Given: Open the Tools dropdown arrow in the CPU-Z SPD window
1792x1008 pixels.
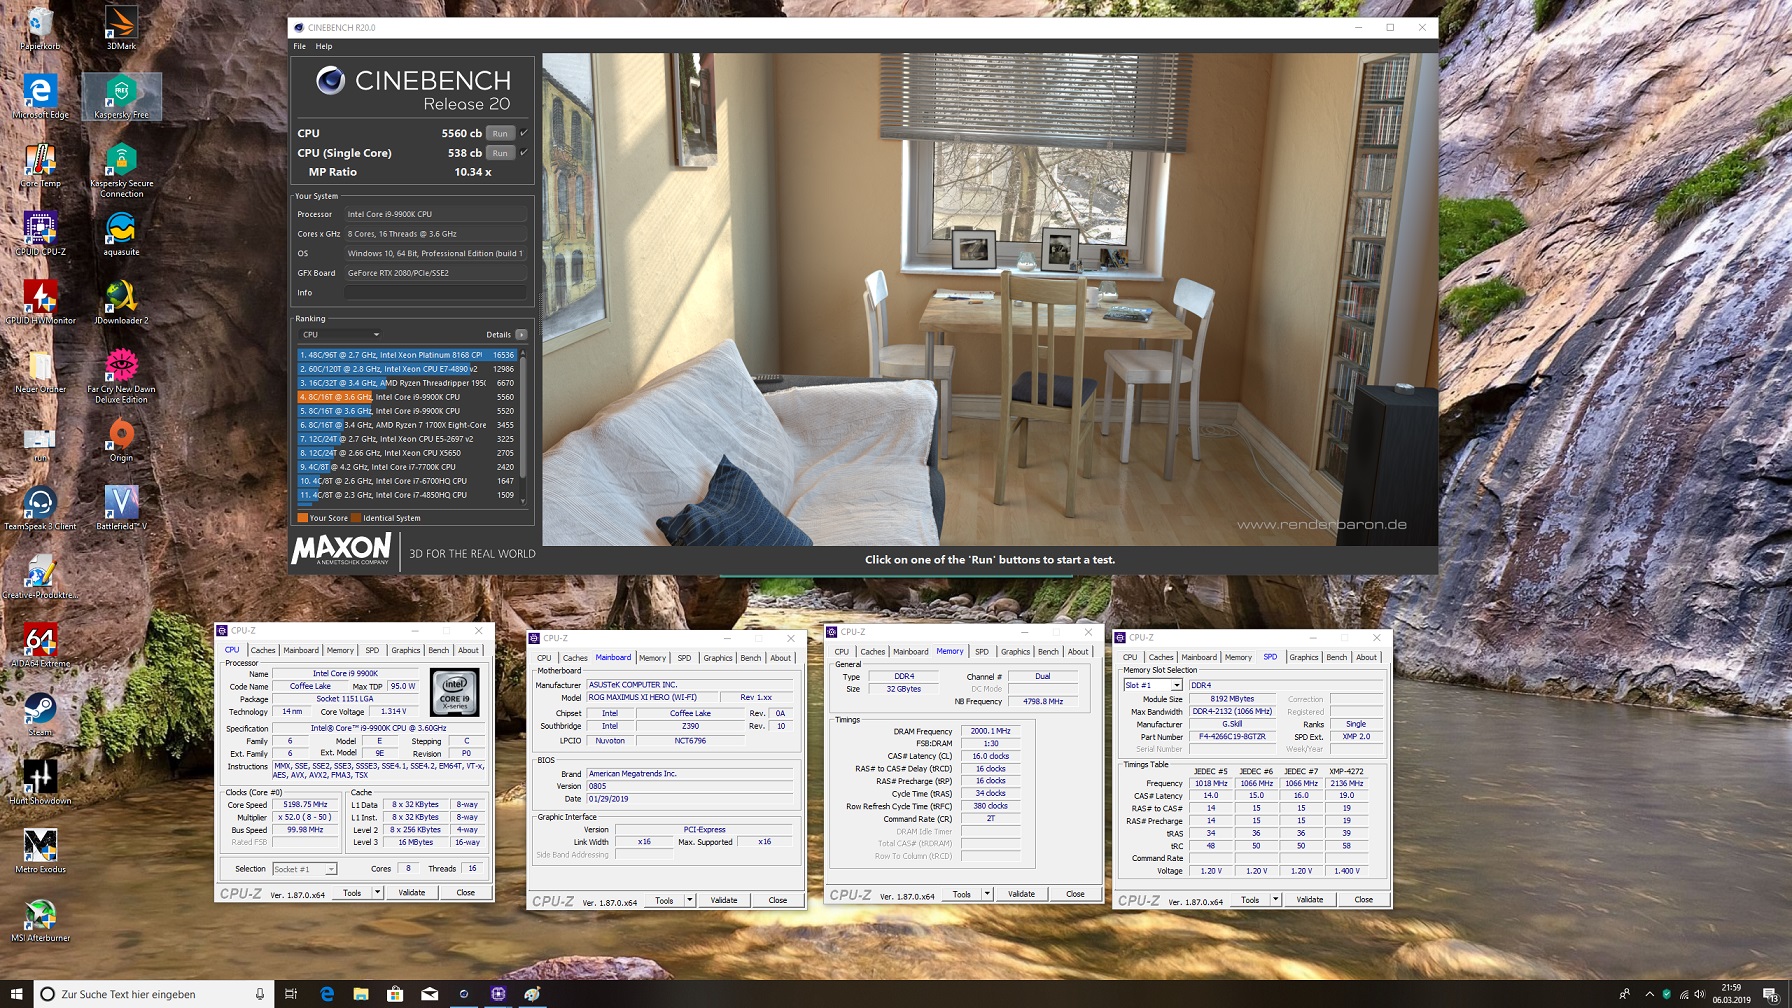Looking at the screenshot, I should 1275,900.
